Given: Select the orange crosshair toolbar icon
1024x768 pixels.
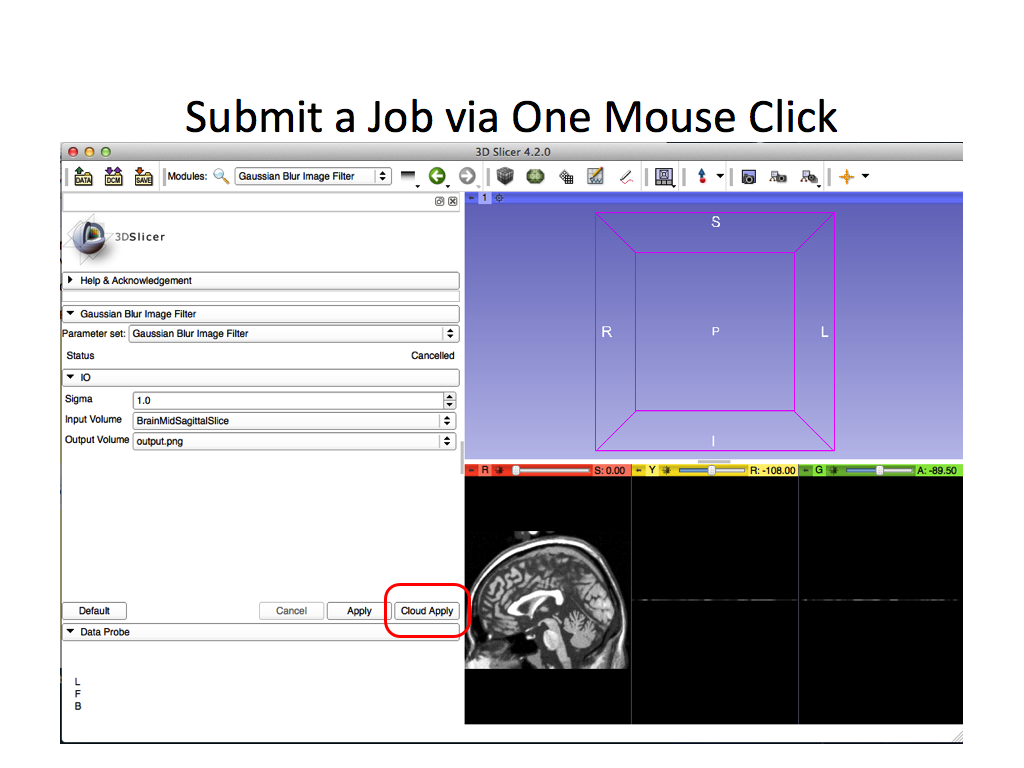Looking at the screenshot, I should [x=847, y=176].
